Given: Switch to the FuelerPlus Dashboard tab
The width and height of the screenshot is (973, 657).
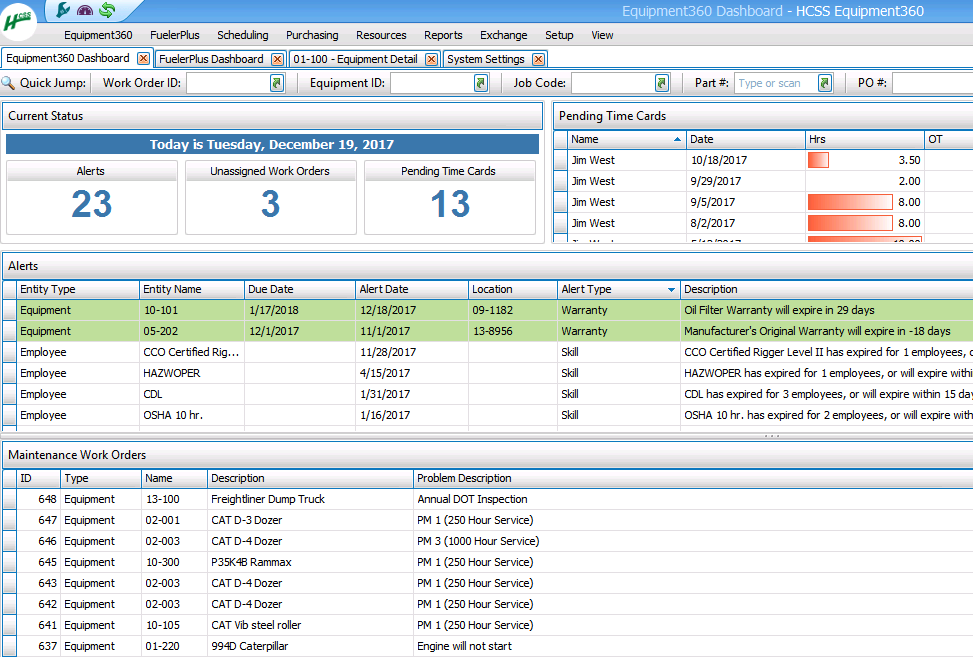Looking at the screenshot, I should pyautogui.click(x=211, y=60).
